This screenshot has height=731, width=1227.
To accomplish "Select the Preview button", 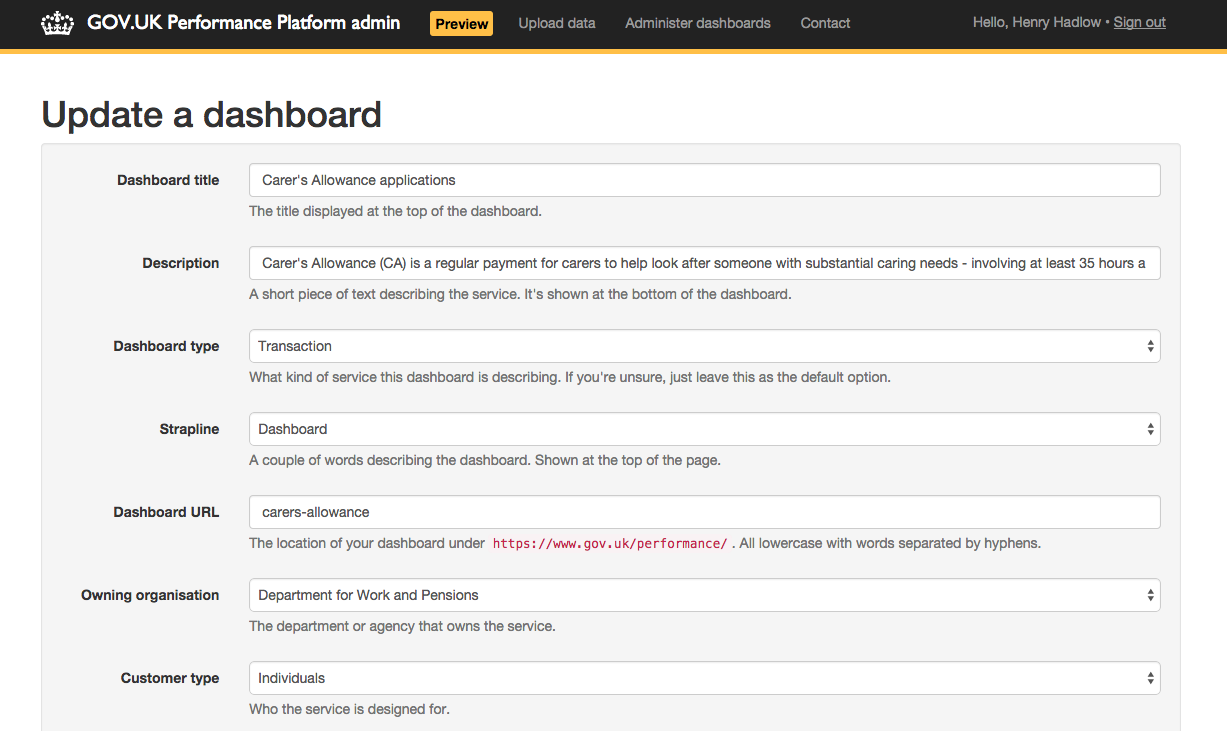I will click(x=461, y=22).
